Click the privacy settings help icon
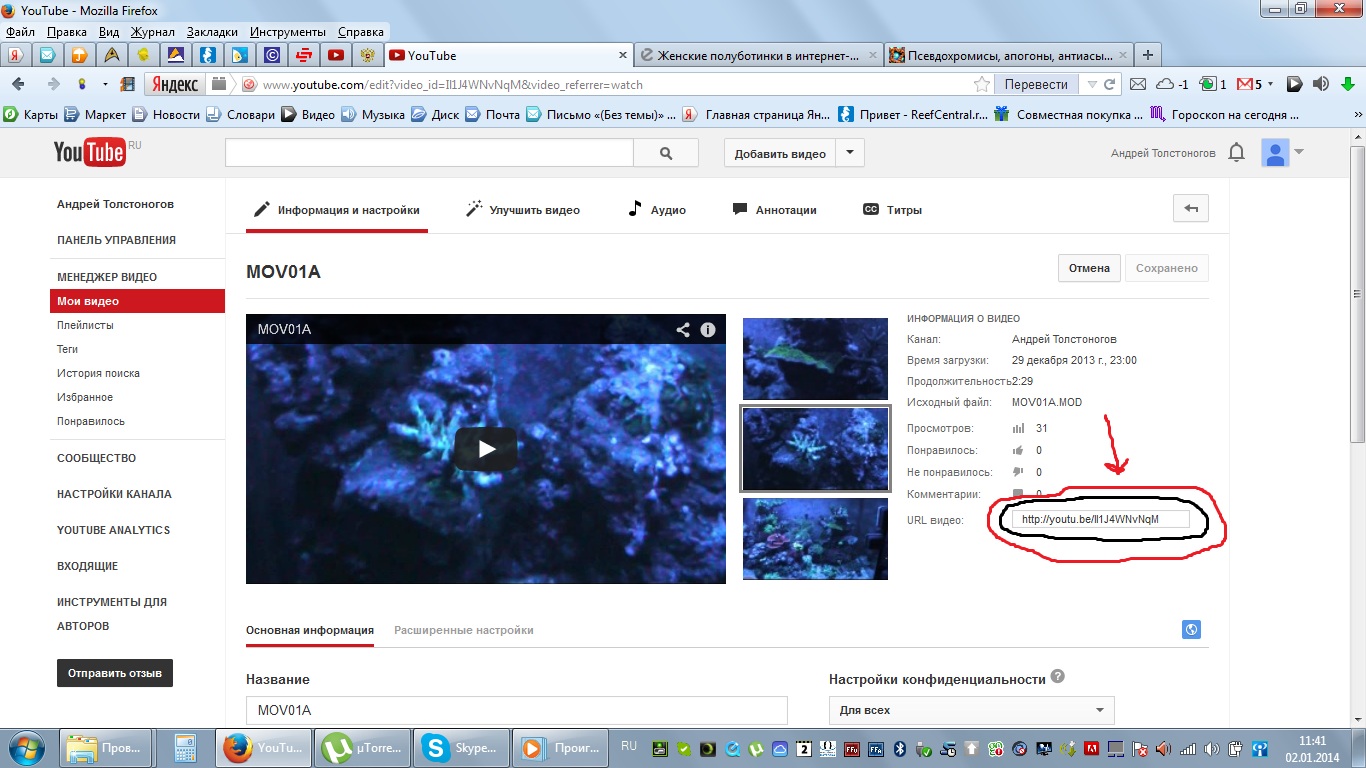This screenshot has height=768, width=1366. point(1058,677)
